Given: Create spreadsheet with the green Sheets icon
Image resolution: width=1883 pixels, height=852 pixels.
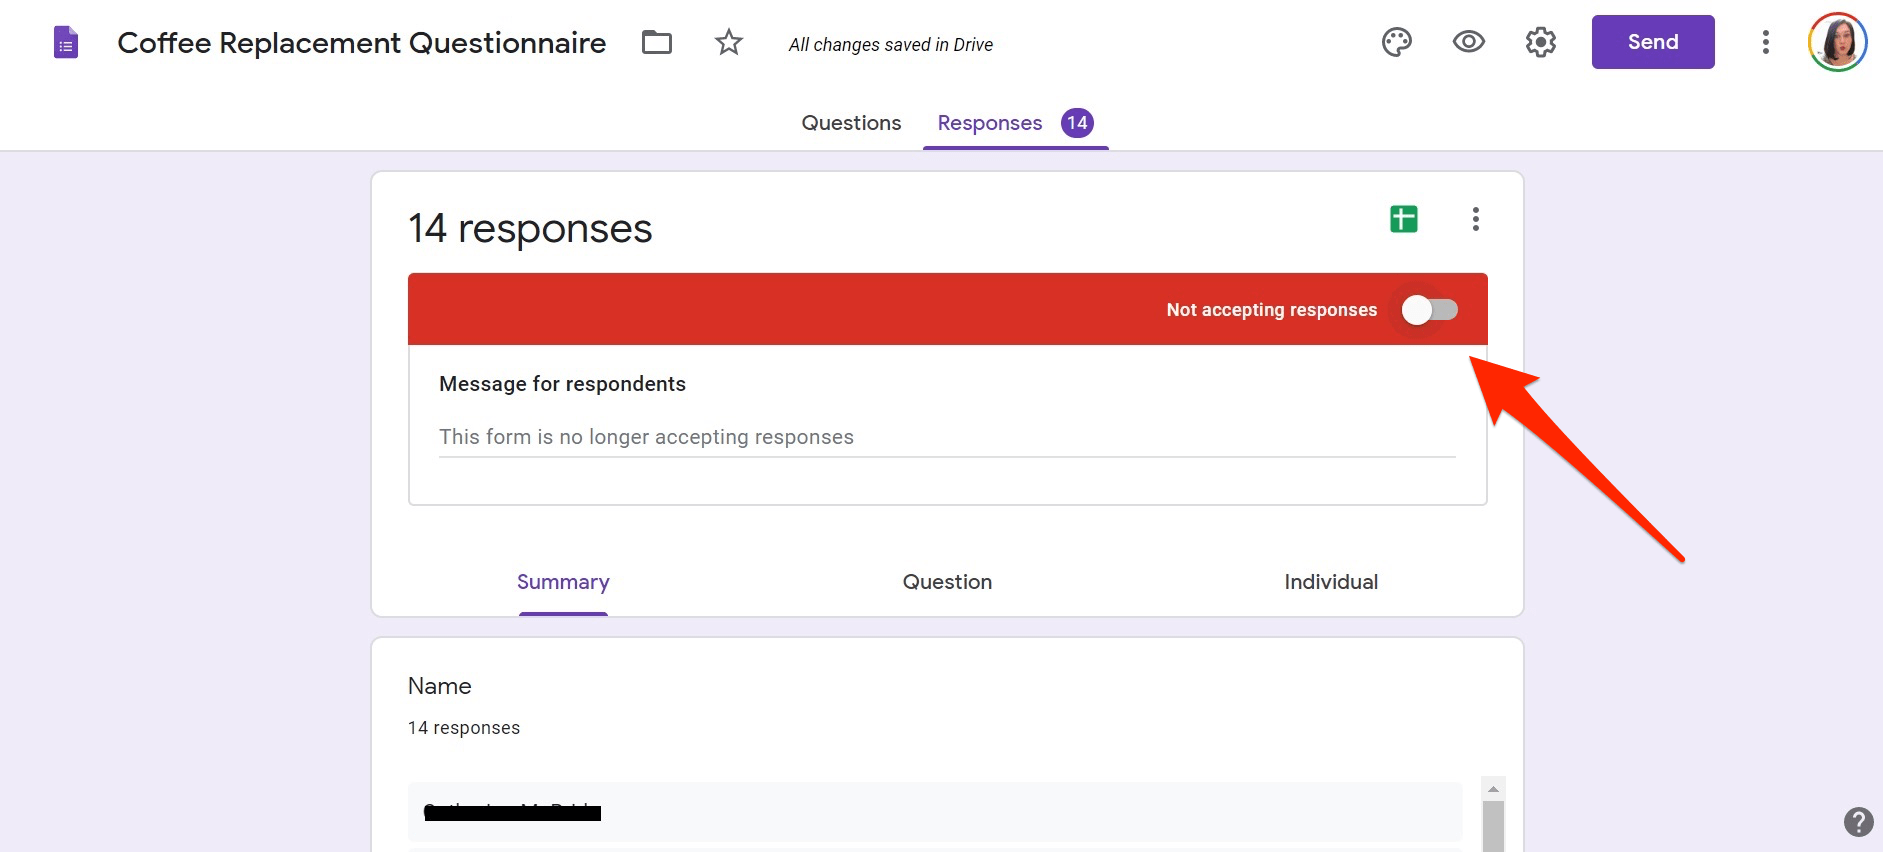Looking at the screenshot, I should point(1404,219).
